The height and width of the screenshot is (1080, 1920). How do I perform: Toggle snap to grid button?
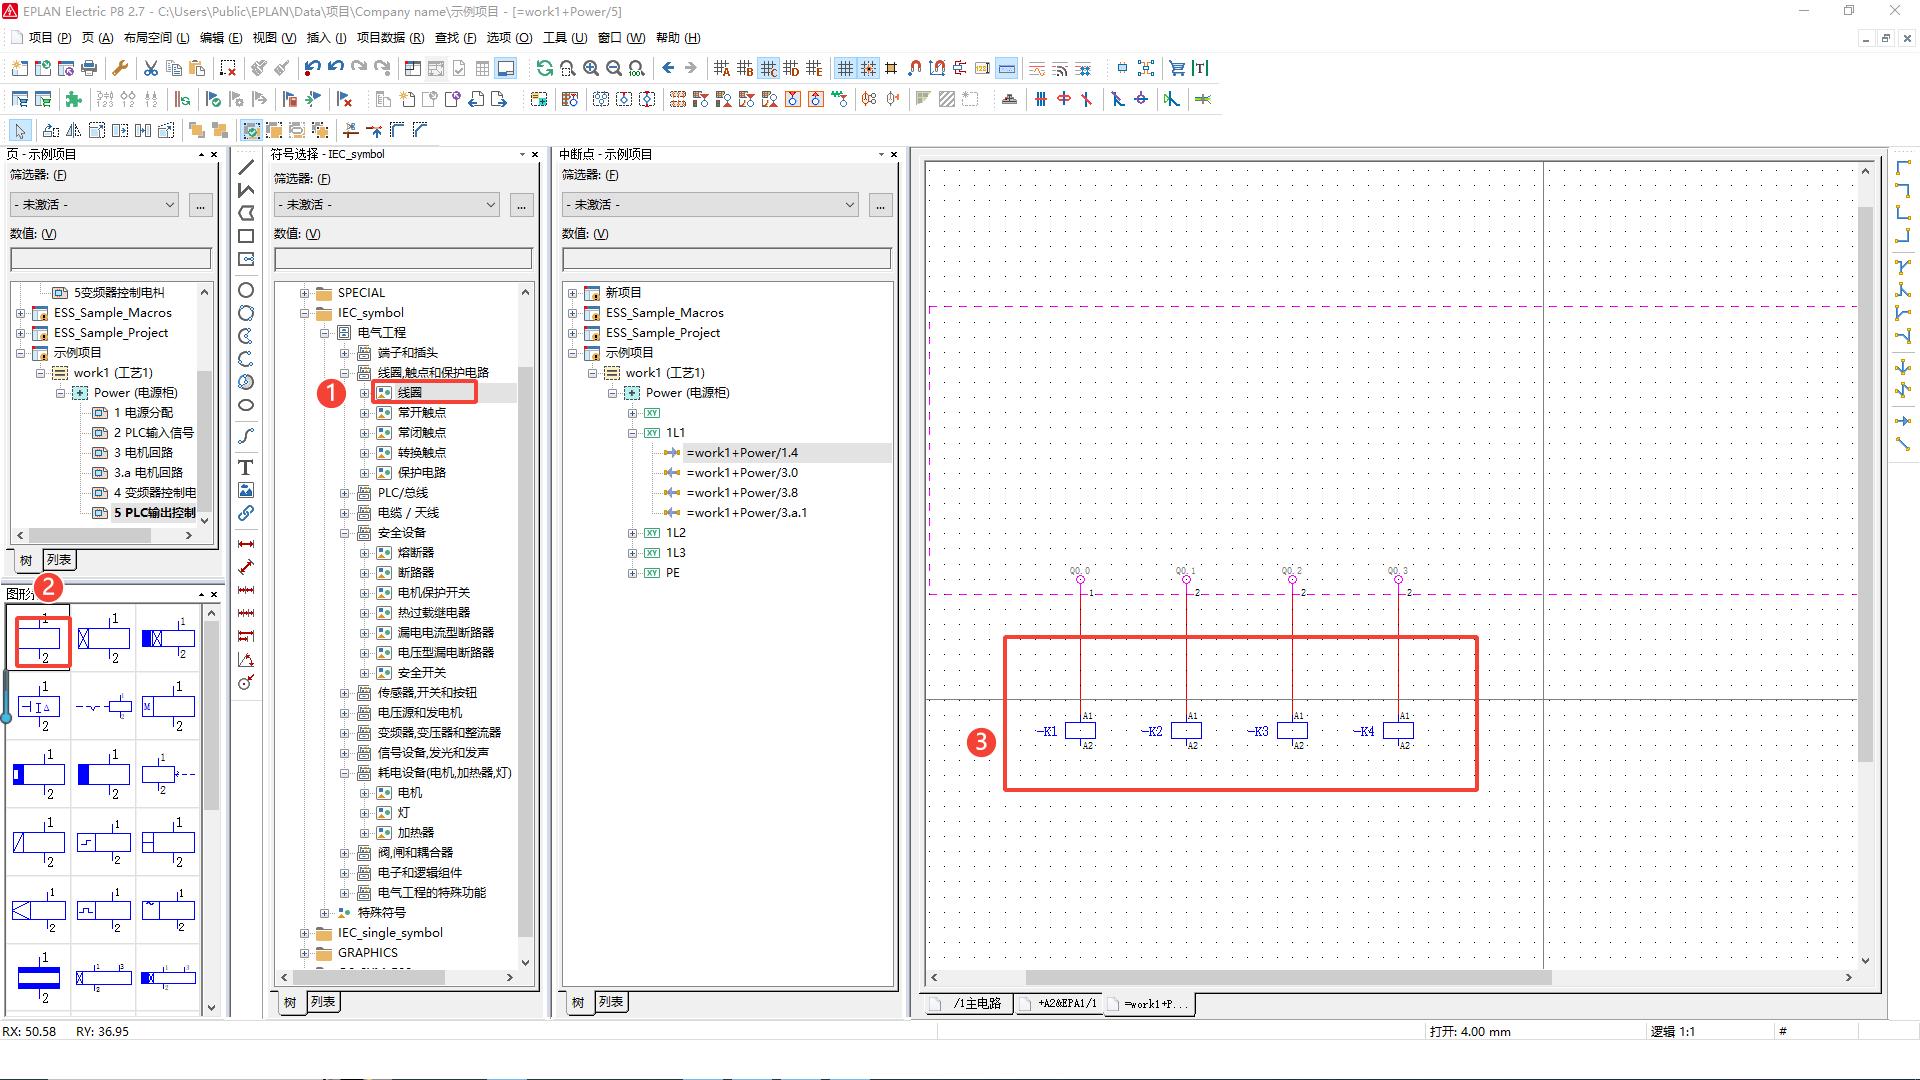point(868,68)
